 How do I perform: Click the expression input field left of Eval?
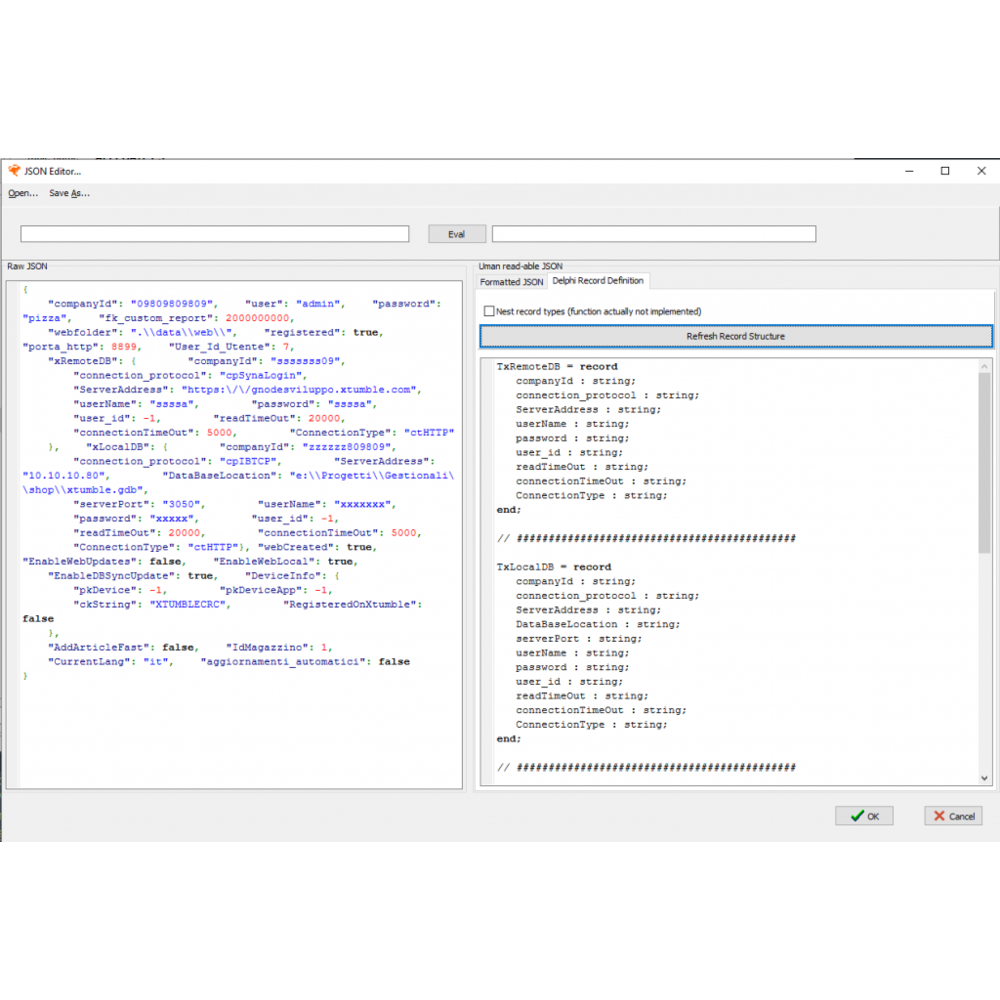pos(215,234)
